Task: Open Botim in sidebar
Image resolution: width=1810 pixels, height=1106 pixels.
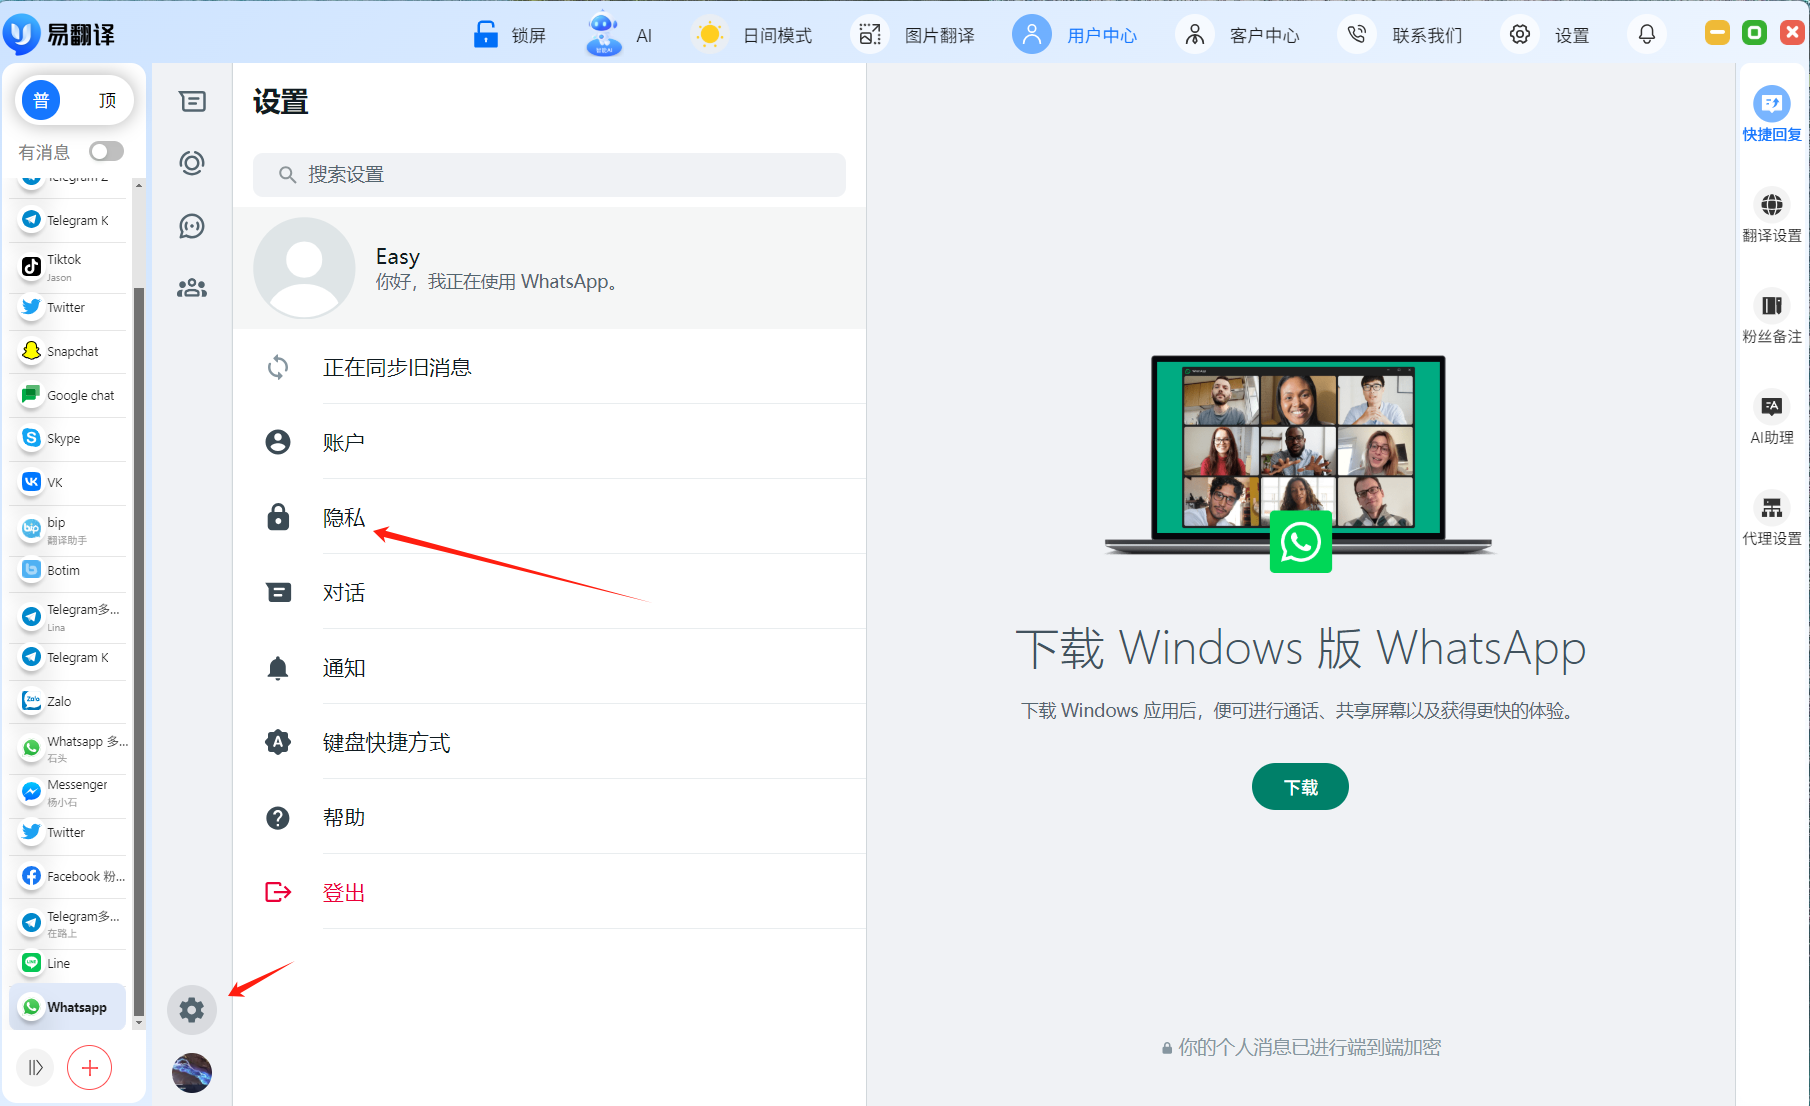Action: coord(68,570)
